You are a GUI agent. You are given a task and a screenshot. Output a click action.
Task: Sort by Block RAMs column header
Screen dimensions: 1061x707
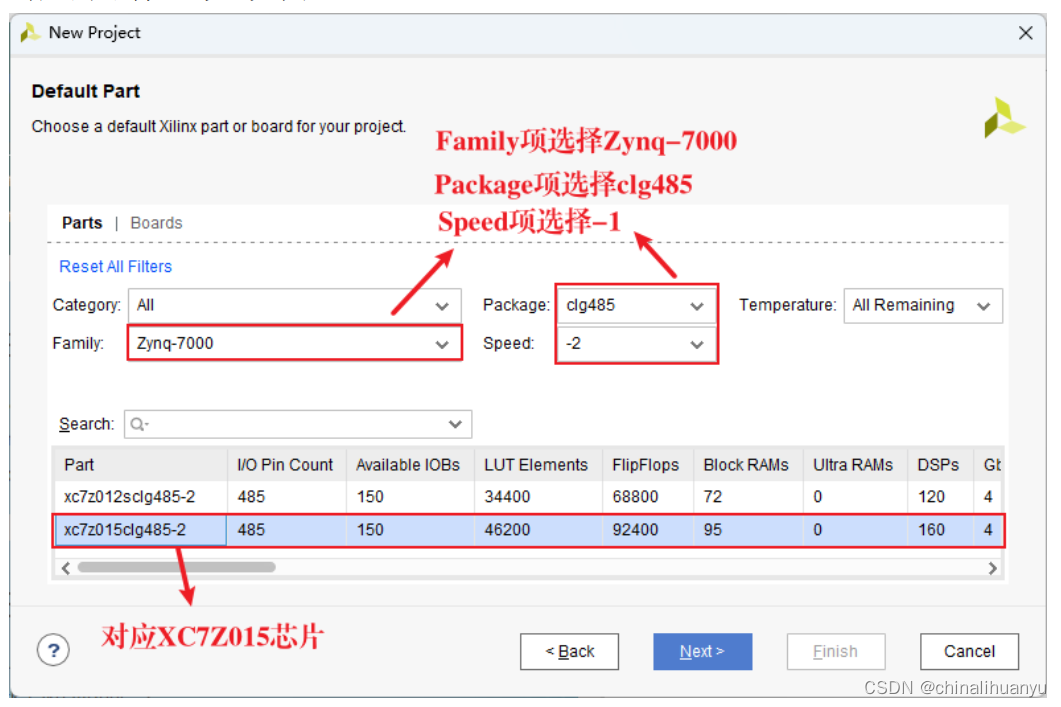tap(748, 465)
